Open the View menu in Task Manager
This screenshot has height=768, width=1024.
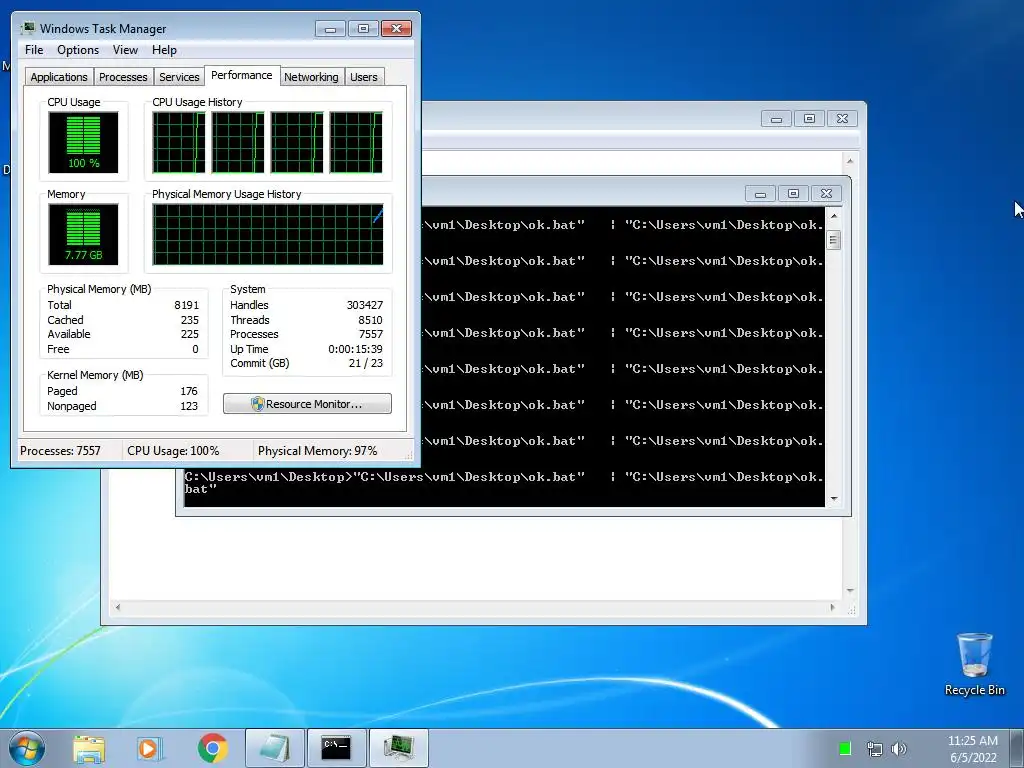tap(125, 50)
